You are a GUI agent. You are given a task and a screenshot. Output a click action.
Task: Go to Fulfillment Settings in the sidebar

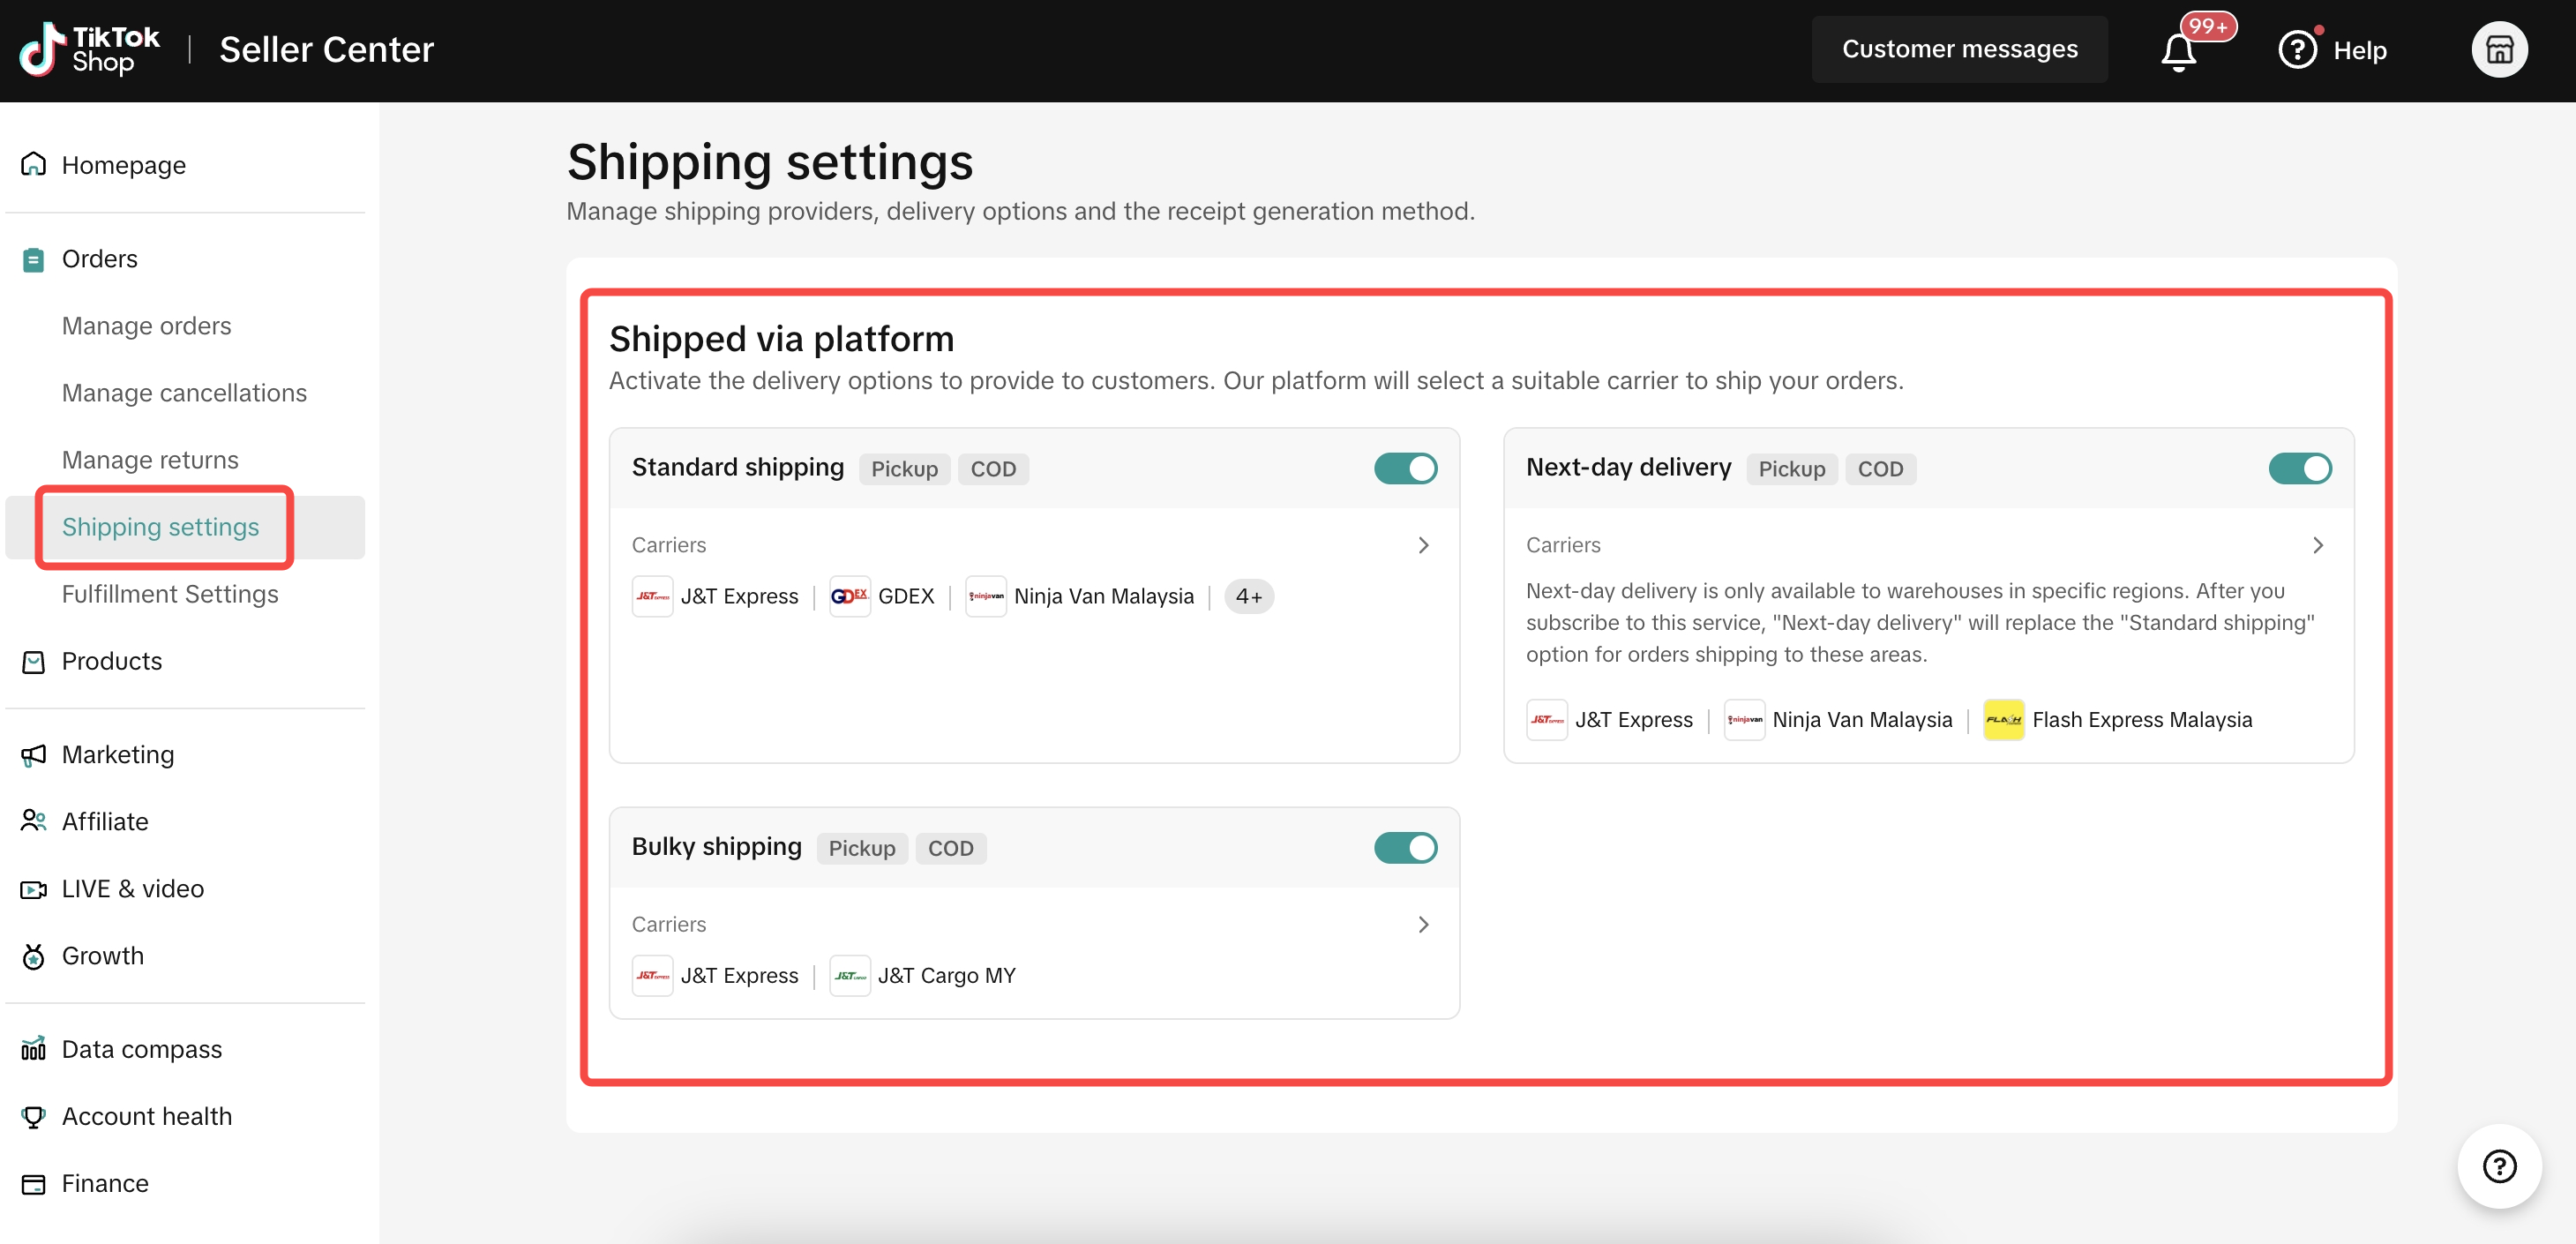pyautogui.click(x=170, y=594)
